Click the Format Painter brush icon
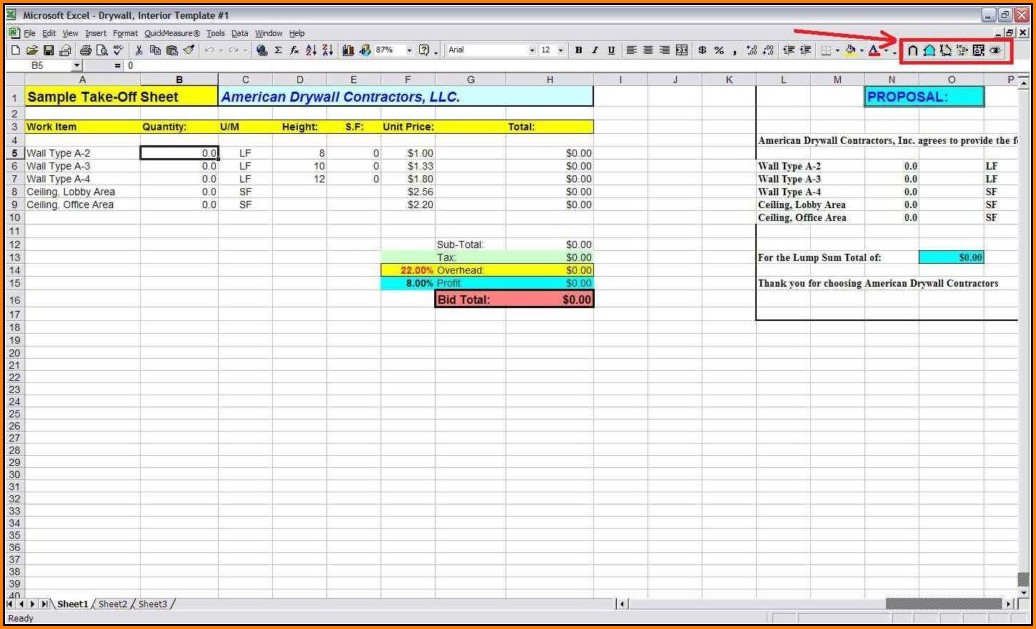Image resolution: width=1036 pixels, height=629 pixels. point(189,50)
